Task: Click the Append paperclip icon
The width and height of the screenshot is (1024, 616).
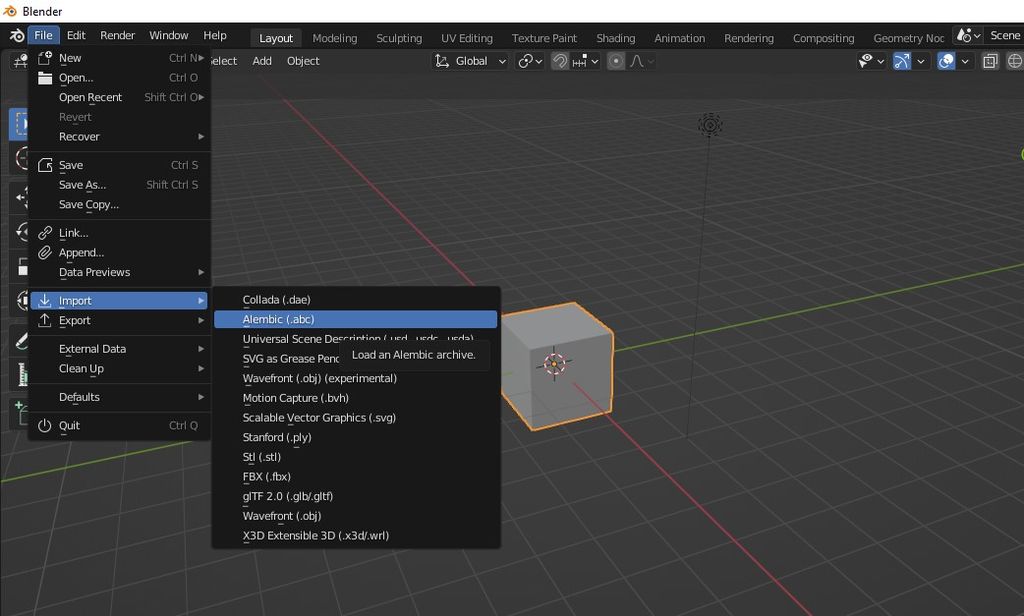Action: [x=45, y=253]
